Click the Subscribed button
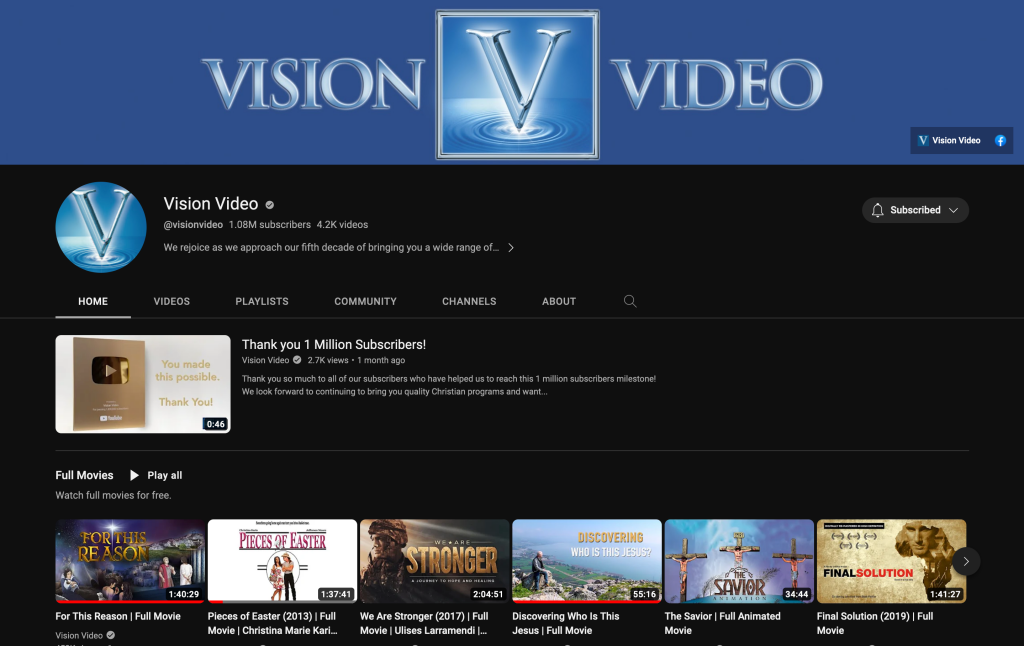 coord(915,210)
